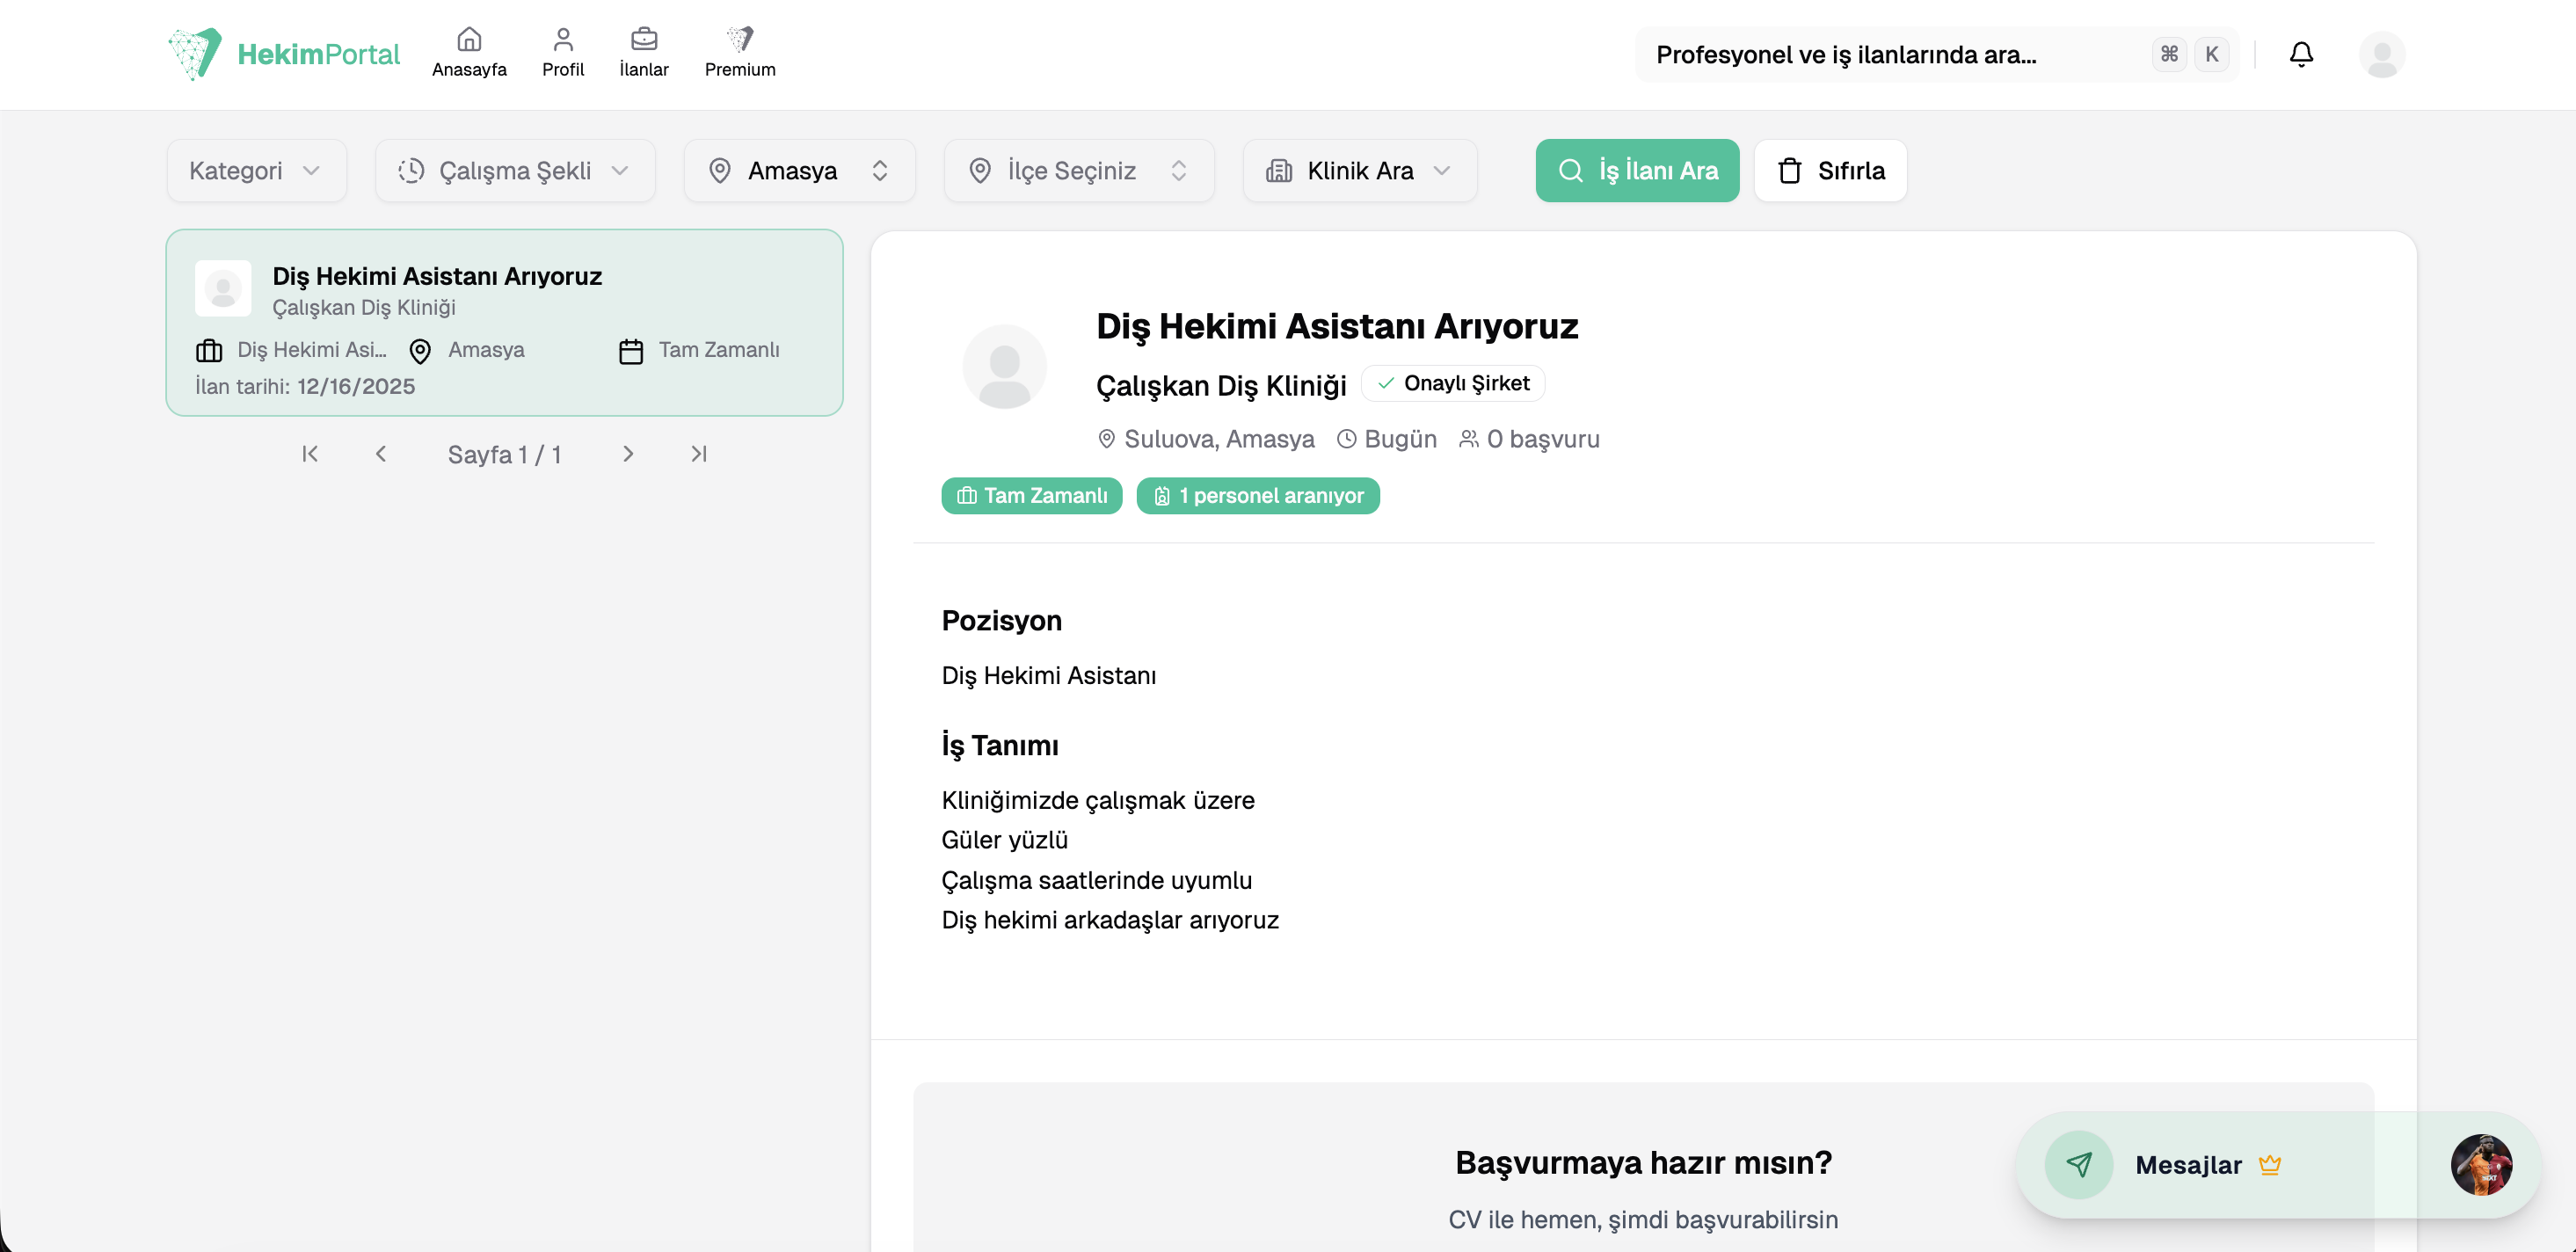The height and width of the screenshot is (1252, 2576).
Task: Go to previous page chevron
Action: 381,454
